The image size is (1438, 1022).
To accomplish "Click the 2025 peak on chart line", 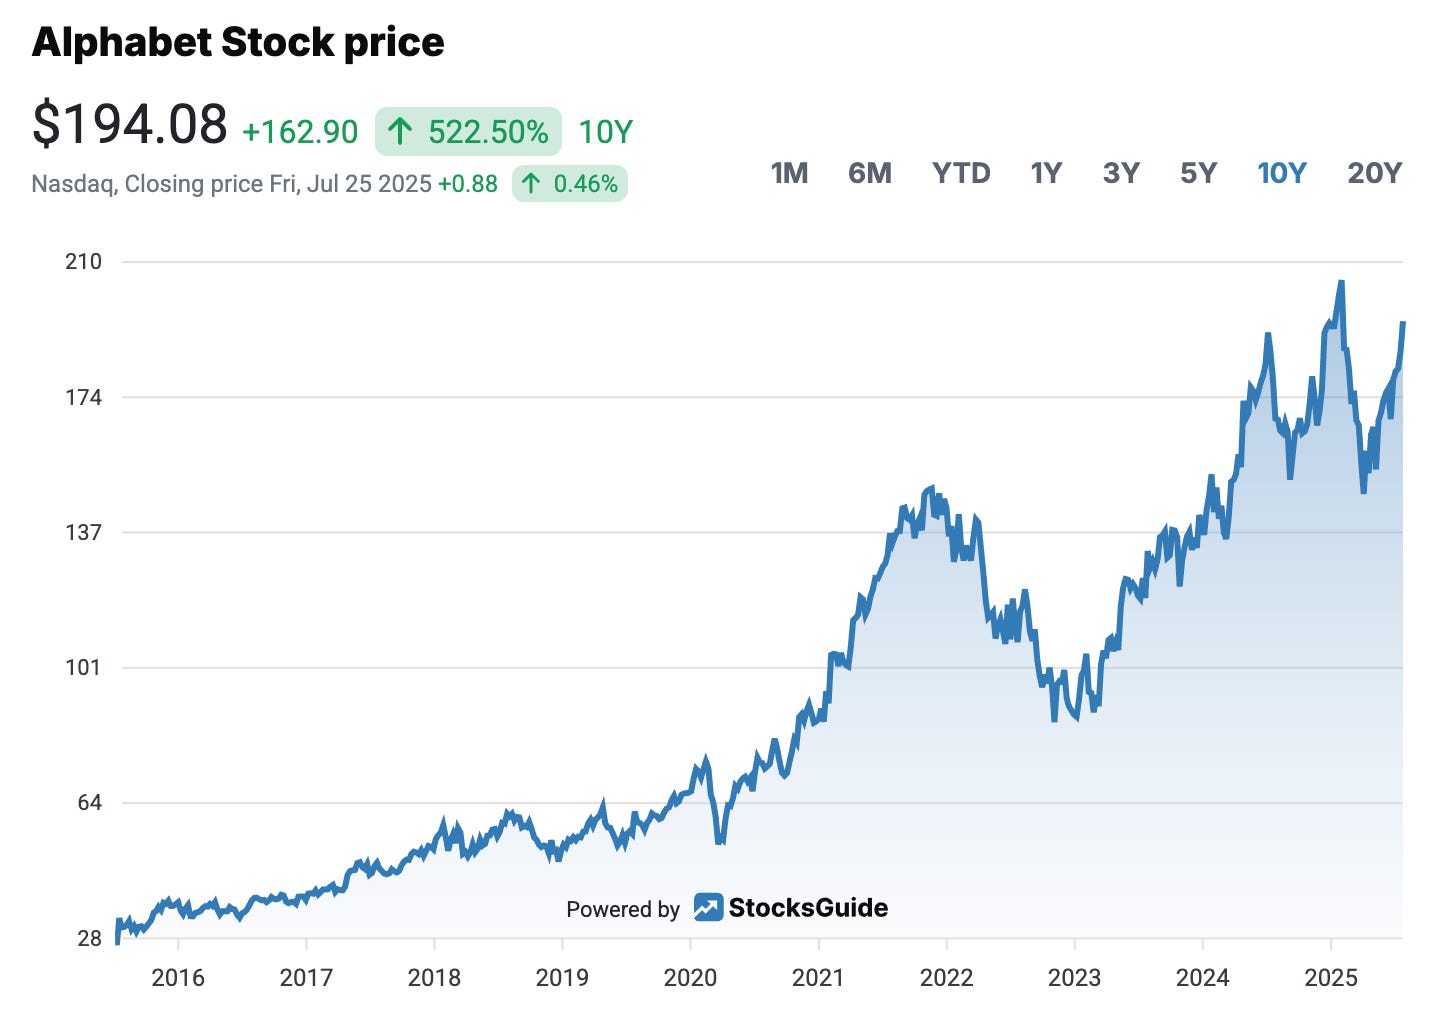I will click(1341, 283).
